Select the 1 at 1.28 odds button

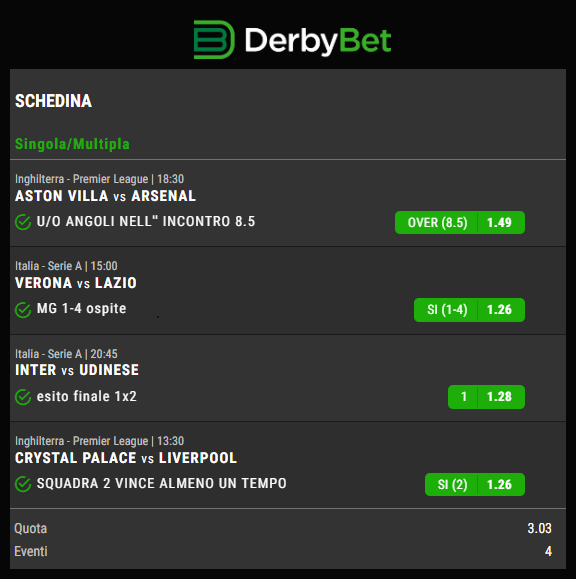pyautogui.click(x=486, y=397)
